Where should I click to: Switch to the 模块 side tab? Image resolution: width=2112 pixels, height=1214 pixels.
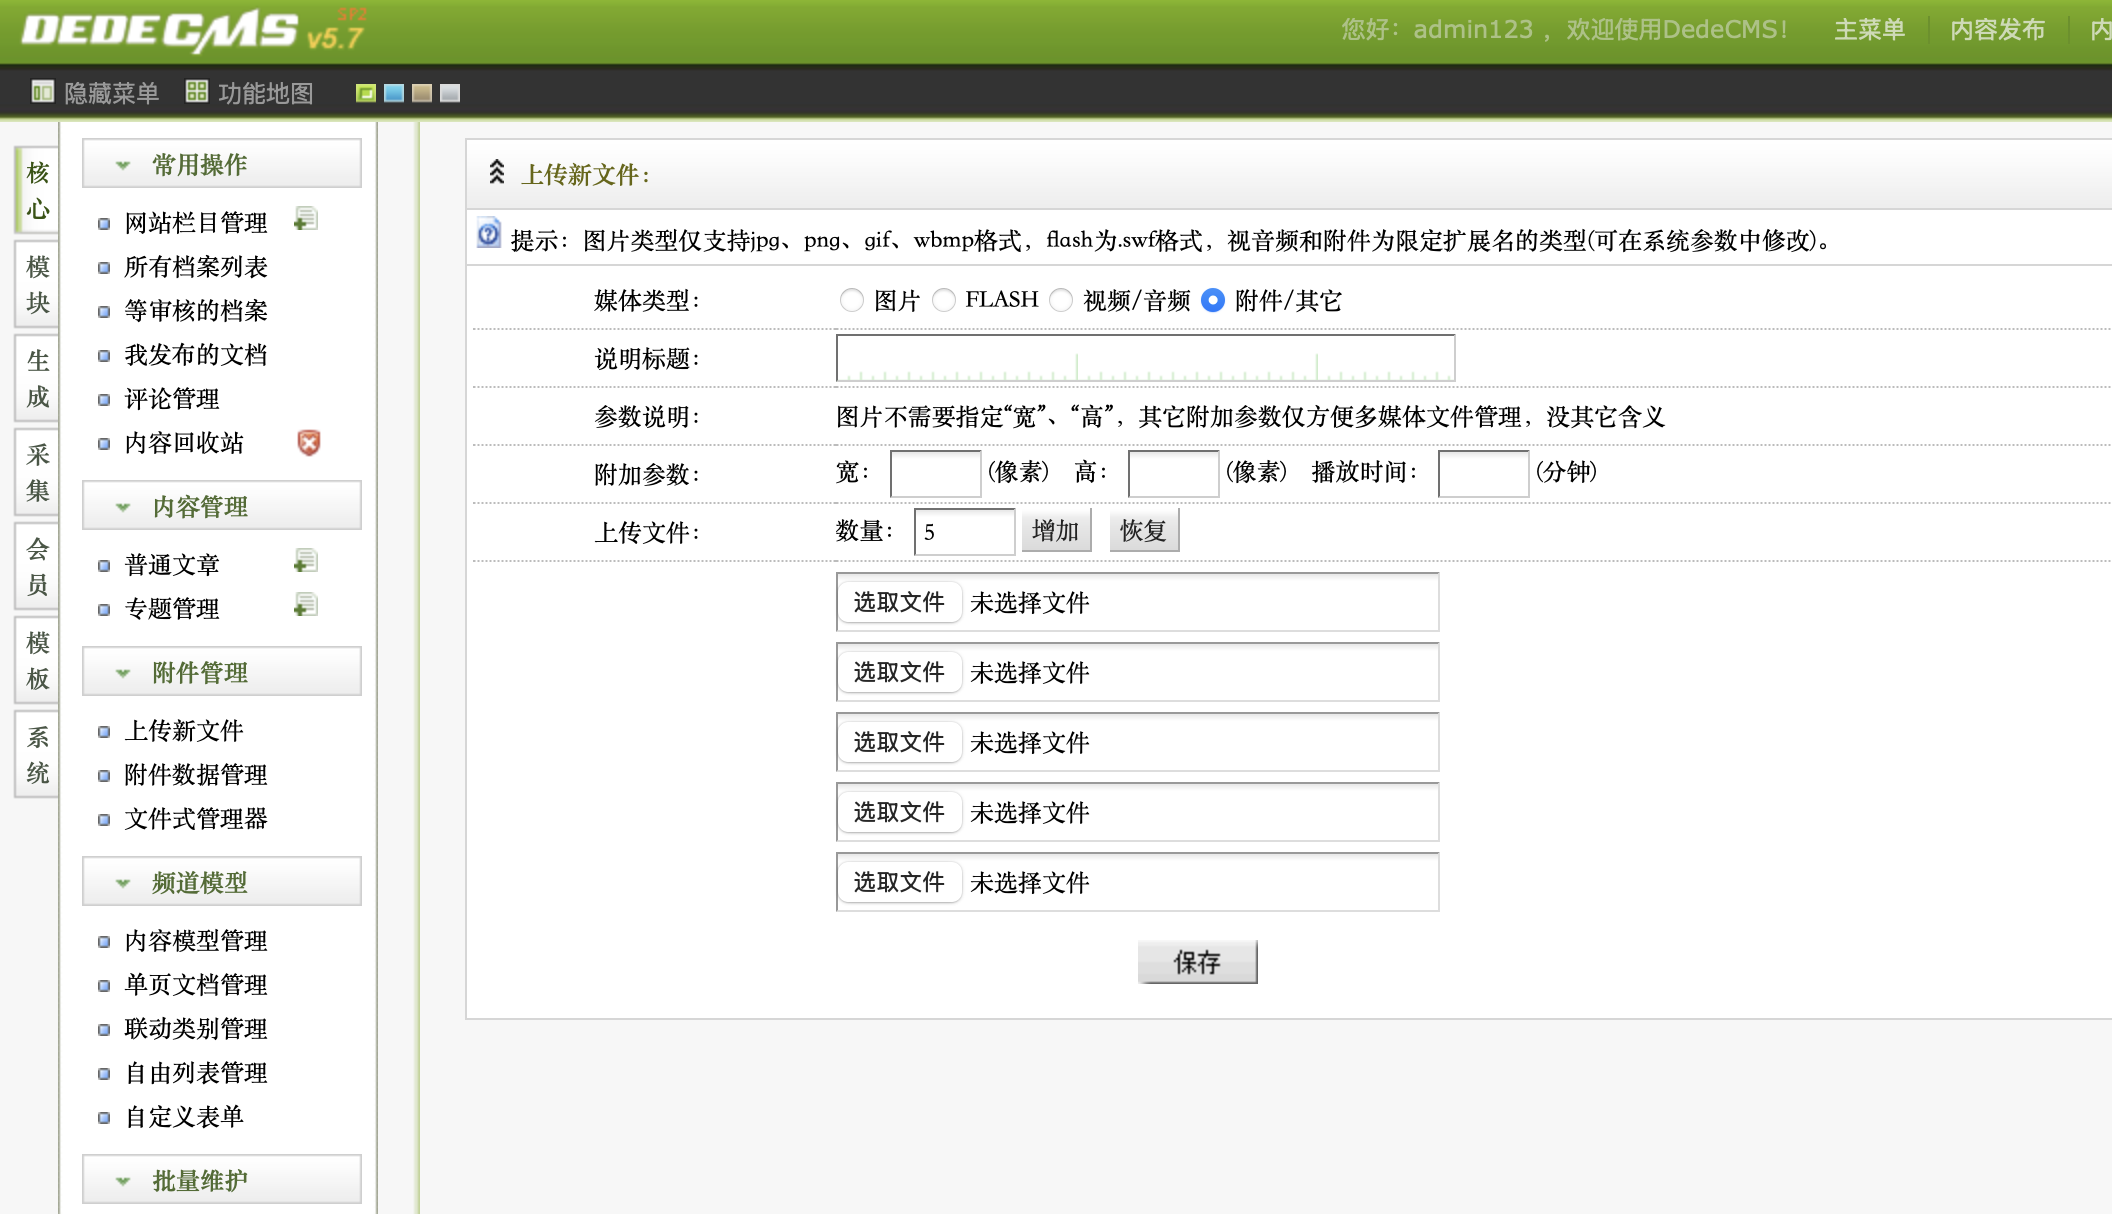(37, 284)
